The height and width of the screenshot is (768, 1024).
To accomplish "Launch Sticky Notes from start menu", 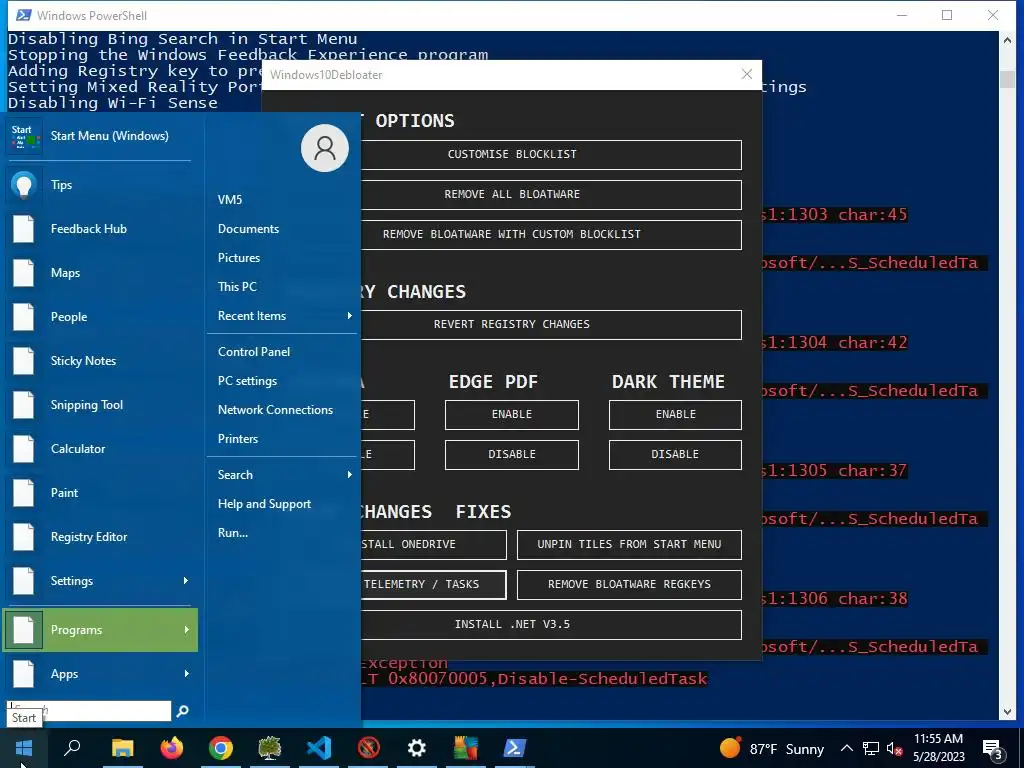I will pyautogui.click(x=101, y=360).
